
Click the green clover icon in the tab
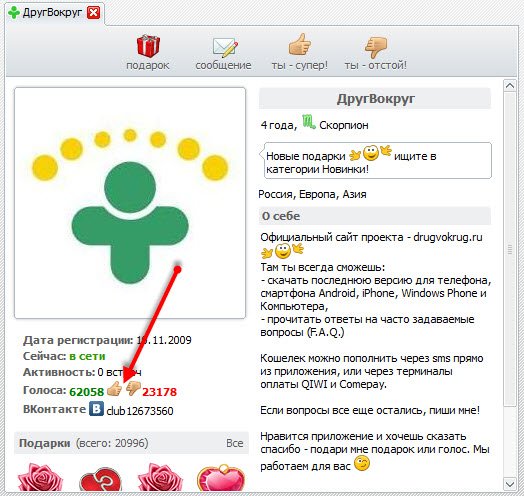coord(14,13)
